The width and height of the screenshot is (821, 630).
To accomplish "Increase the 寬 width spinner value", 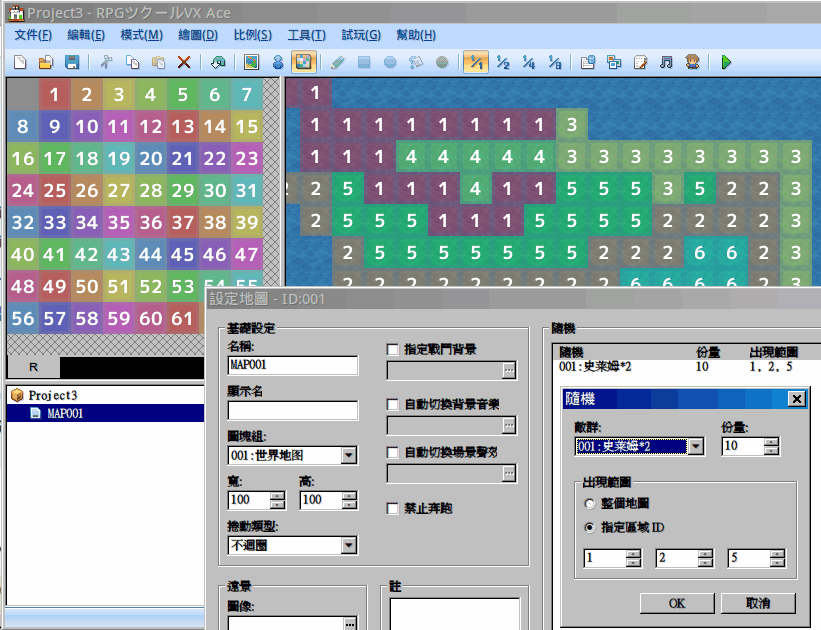I will click(278, 495).
